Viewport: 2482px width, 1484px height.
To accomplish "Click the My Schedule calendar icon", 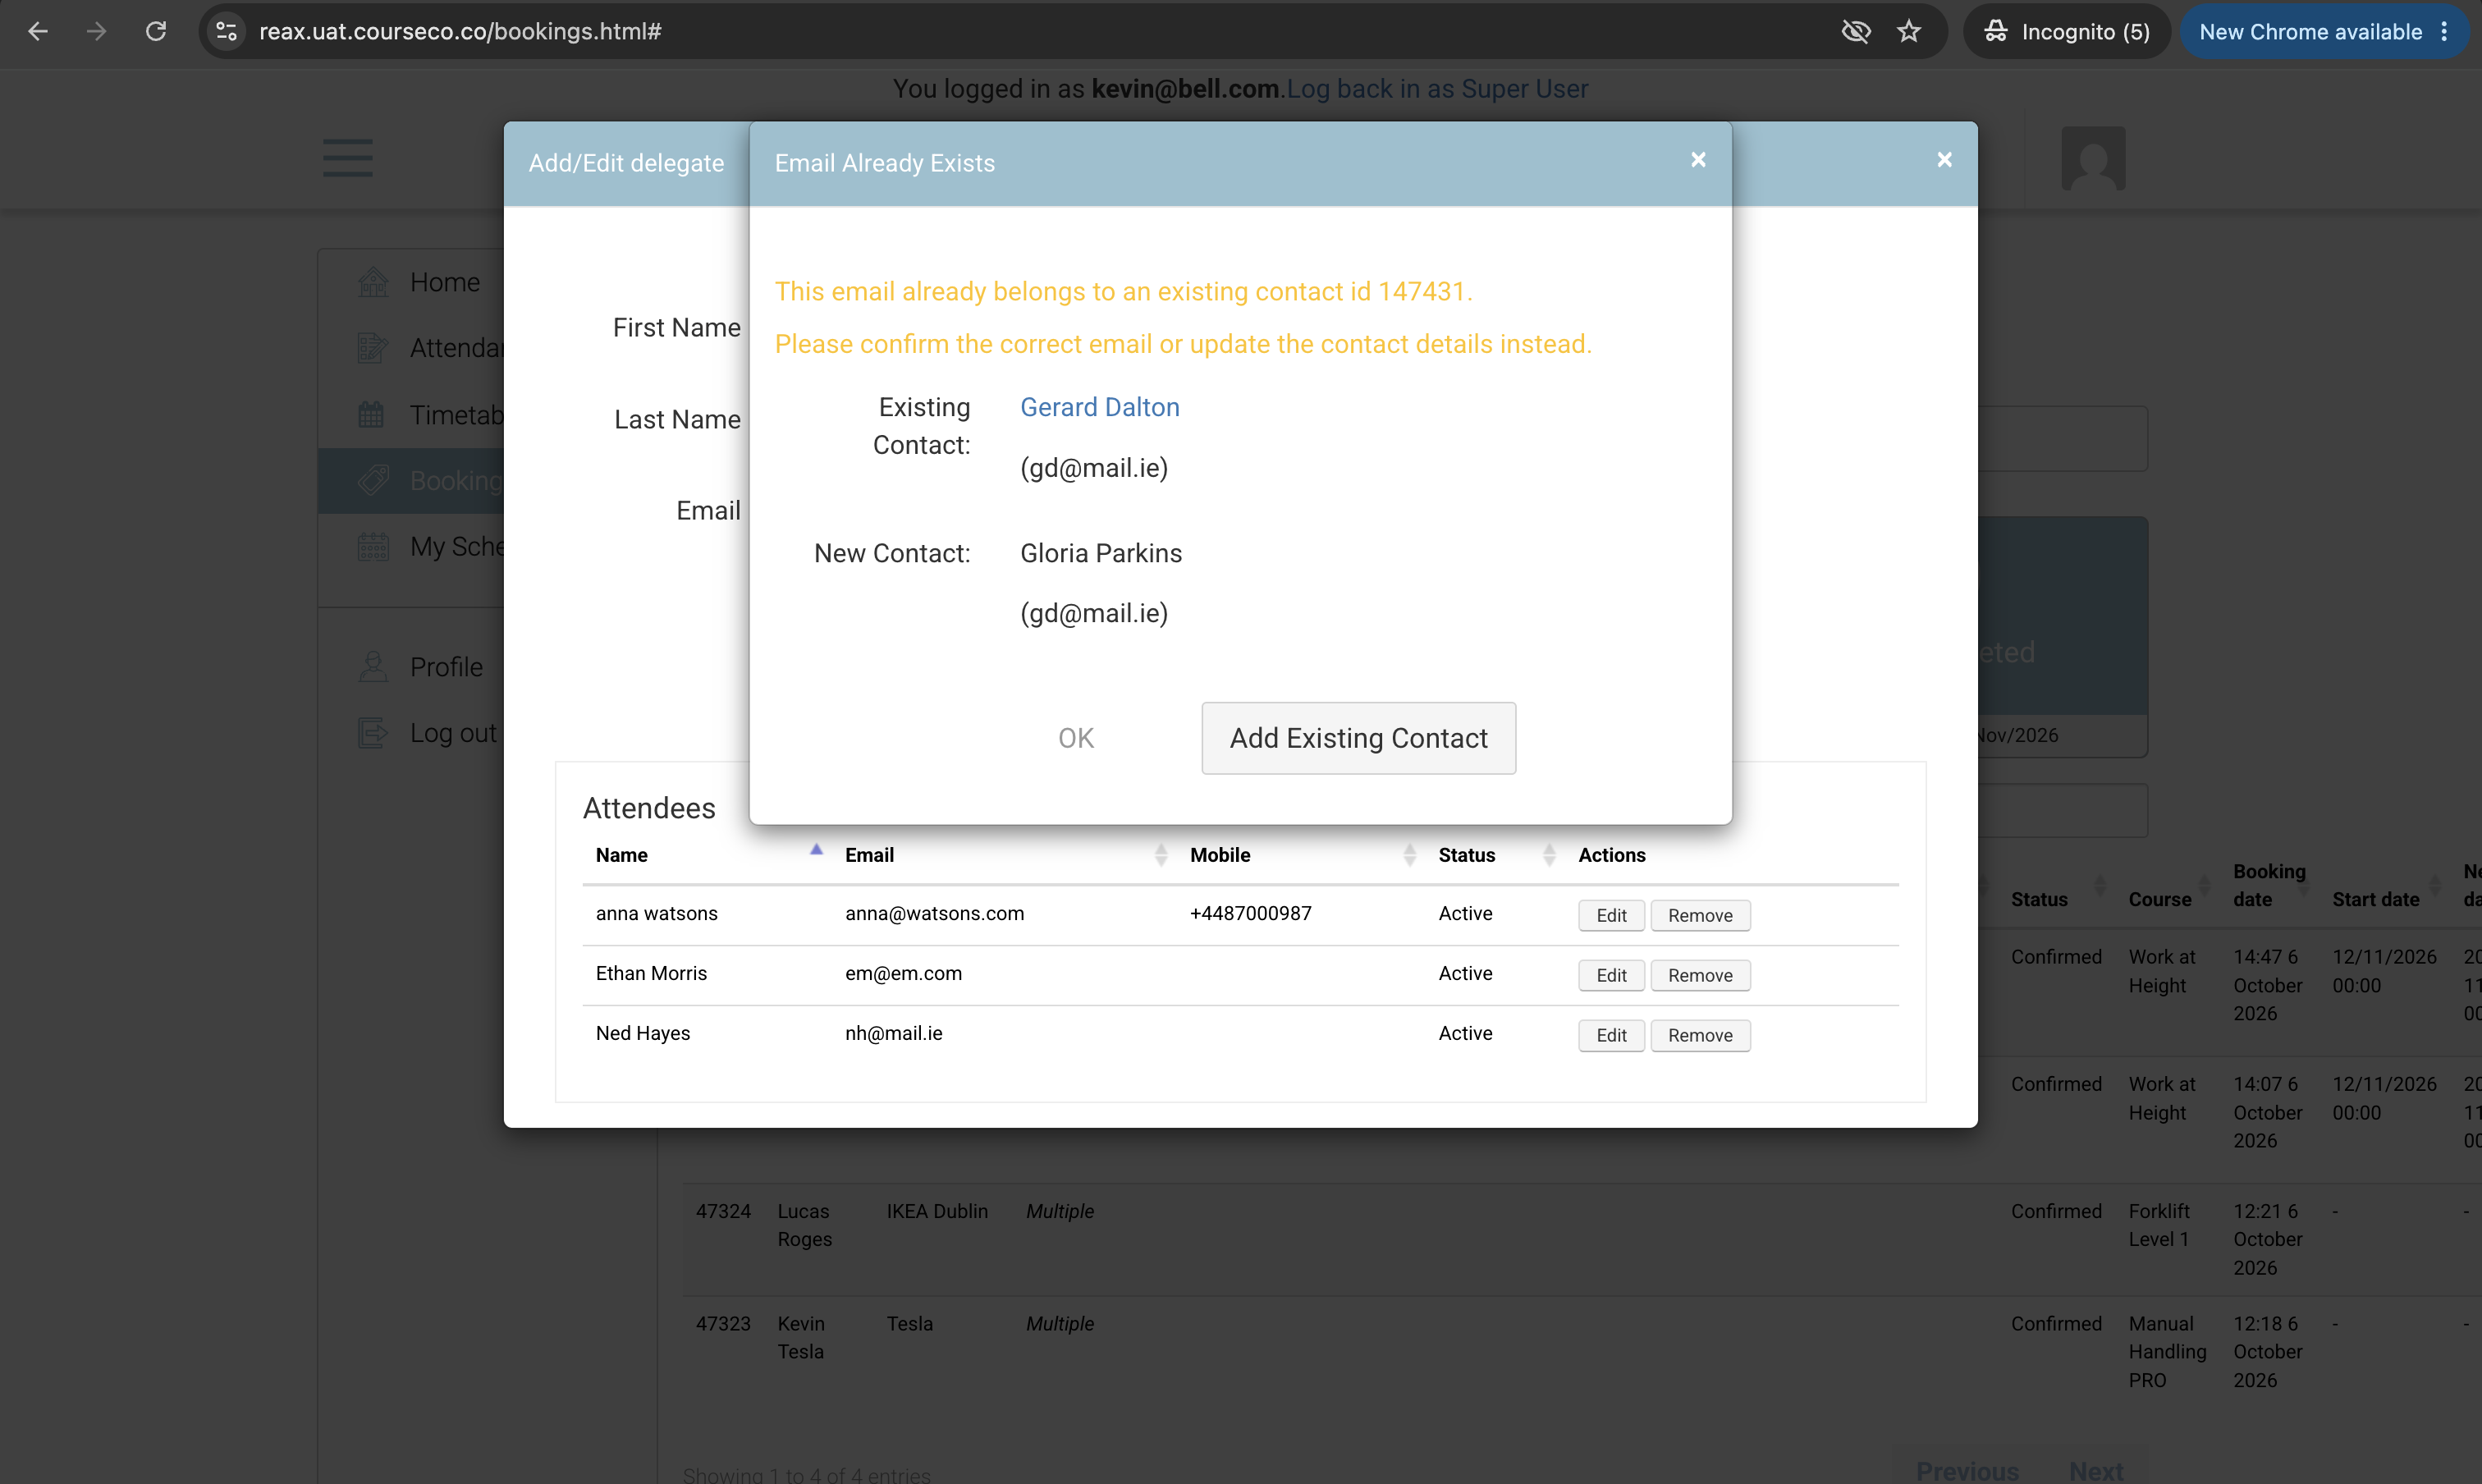I will point(373,546).
